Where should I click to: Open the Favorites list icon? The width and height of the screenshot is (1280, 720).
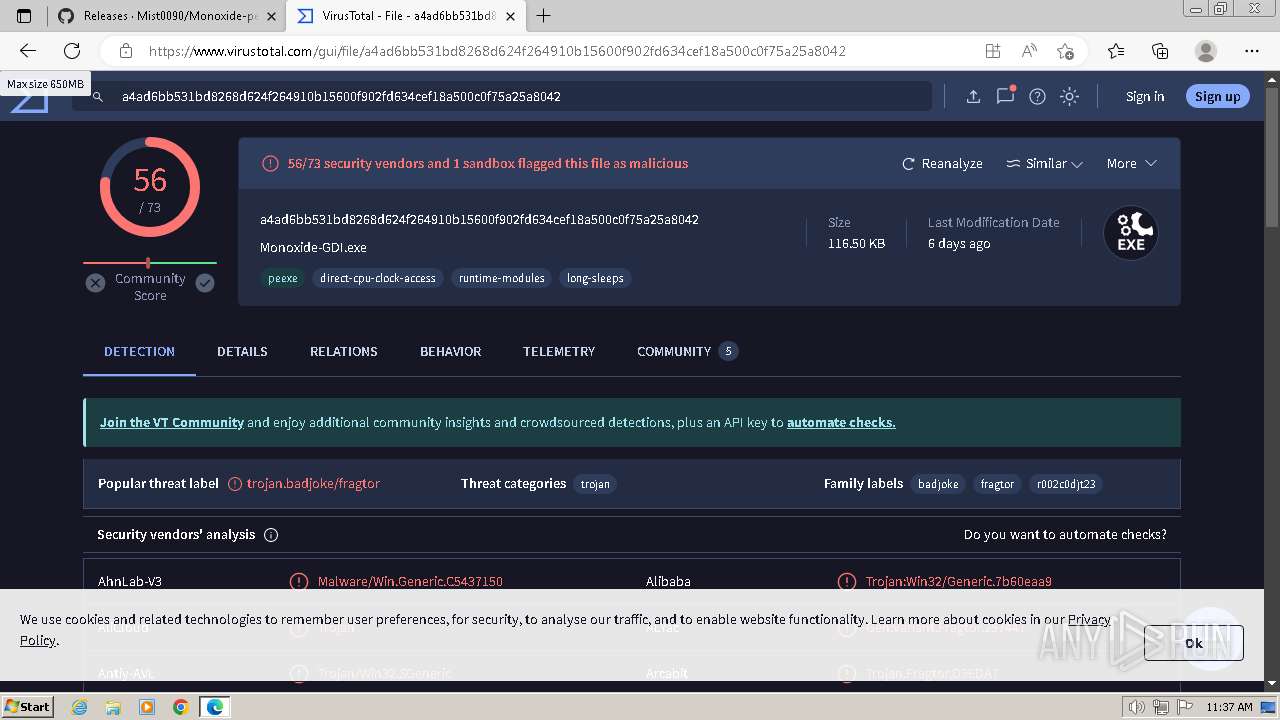tap(1116, 51)
